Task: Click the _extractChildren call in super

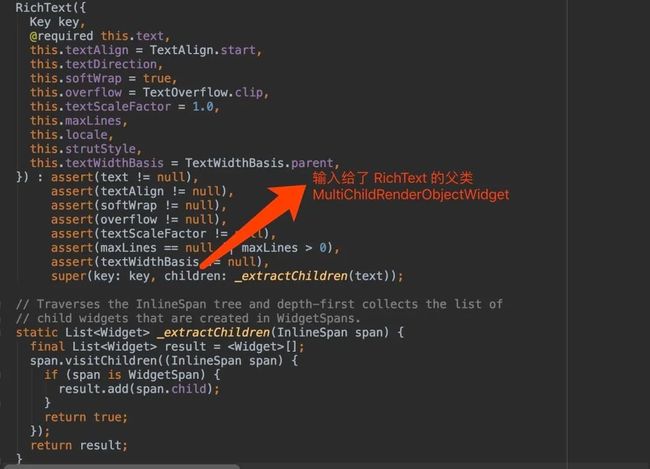Action: tap(291, 276)
